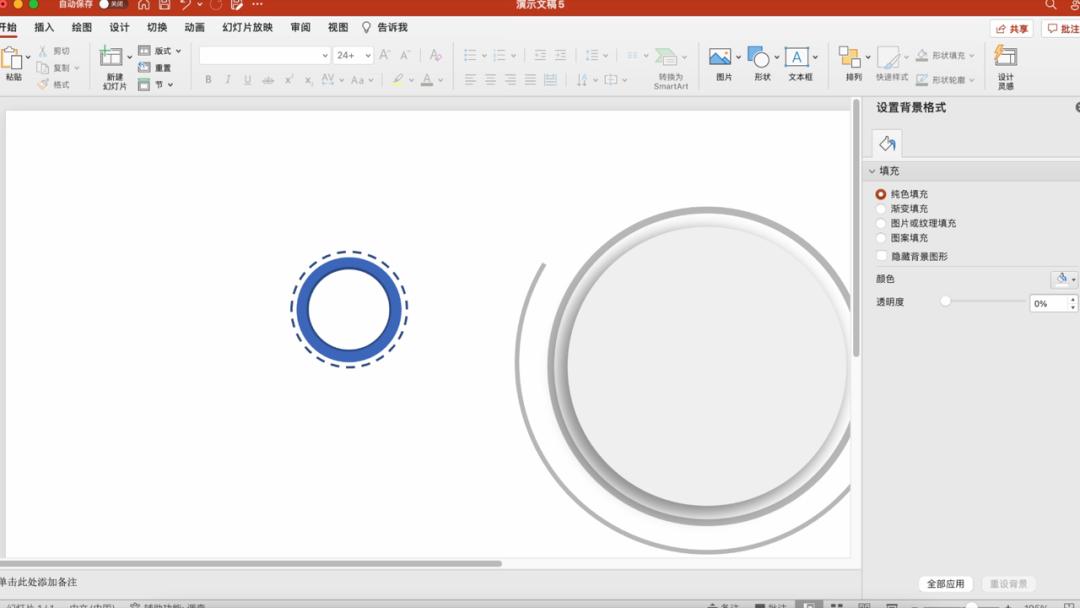Click the Design Ideas (设计灵感) icon
The width and height of the screenshot is (1080, 608).
click(1005, 57)
